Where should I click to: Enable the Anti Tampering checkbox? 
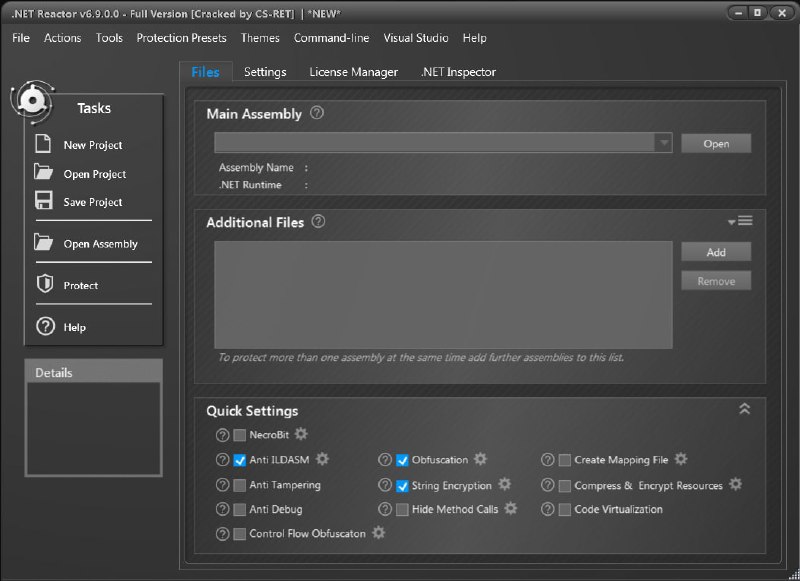(239, 485)
